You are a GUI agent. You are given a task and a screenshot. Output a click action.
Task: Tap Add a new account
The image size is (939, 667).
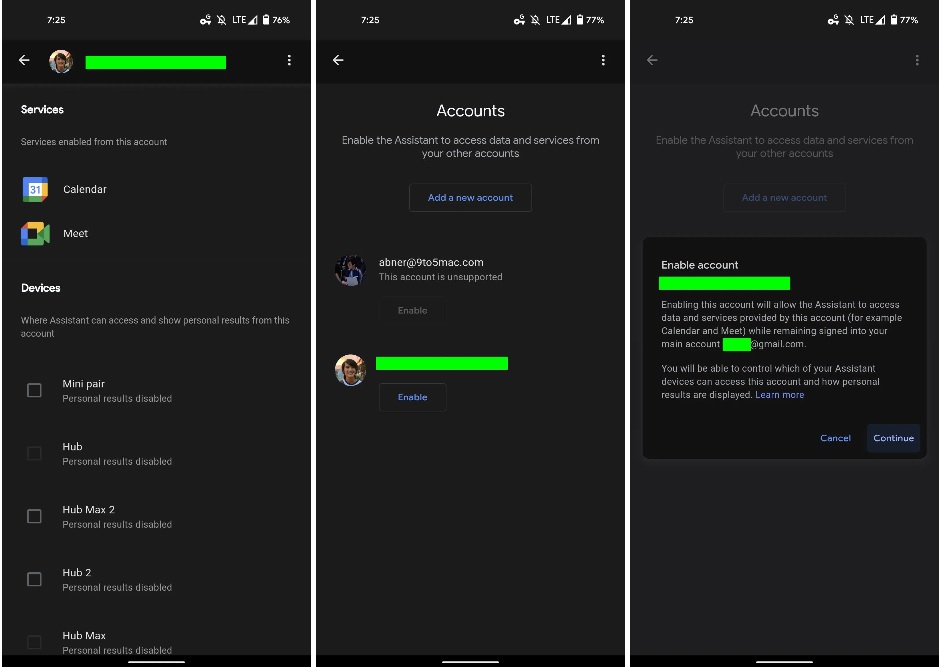tap(470, 197)
